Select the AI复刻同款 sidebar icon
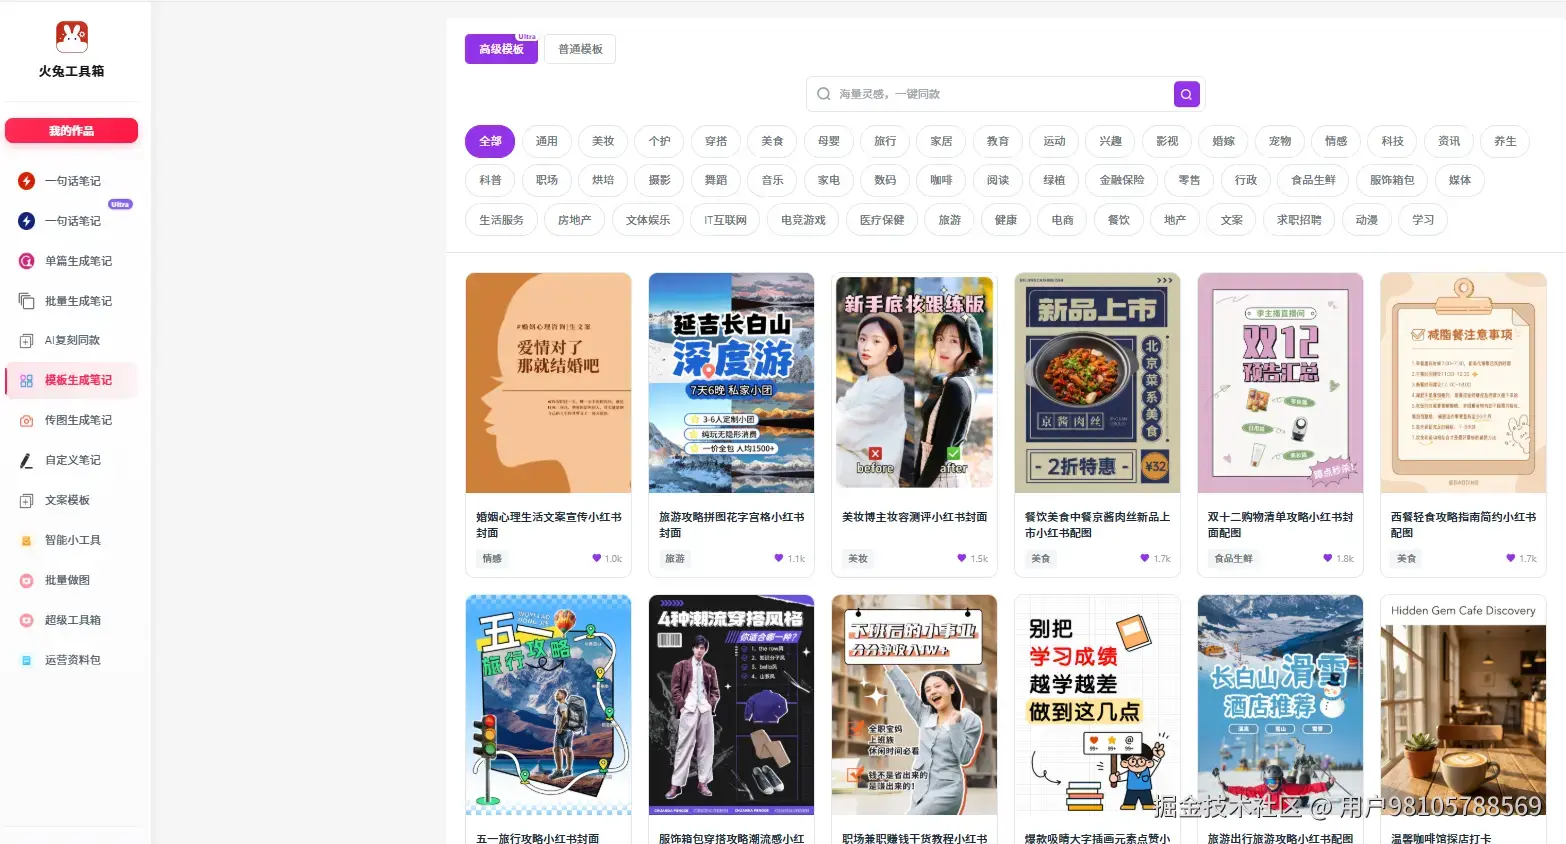1566x844 pixels. tap(27, 341)
